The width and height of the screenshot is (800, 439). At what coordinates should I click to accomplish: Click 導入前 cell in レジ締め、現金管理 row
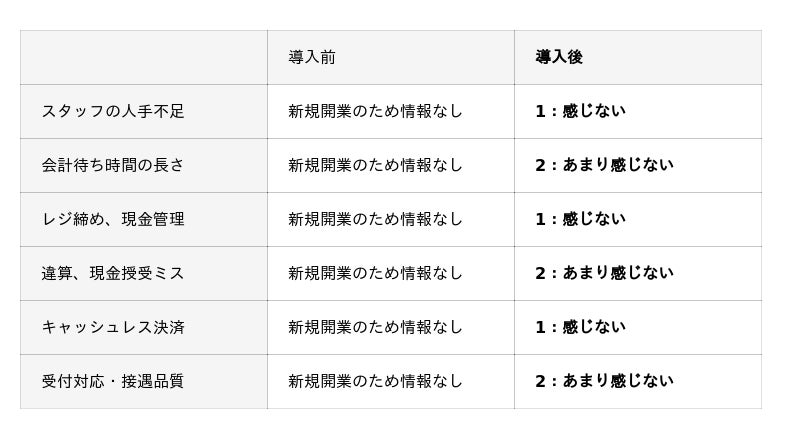coord(375,219)
